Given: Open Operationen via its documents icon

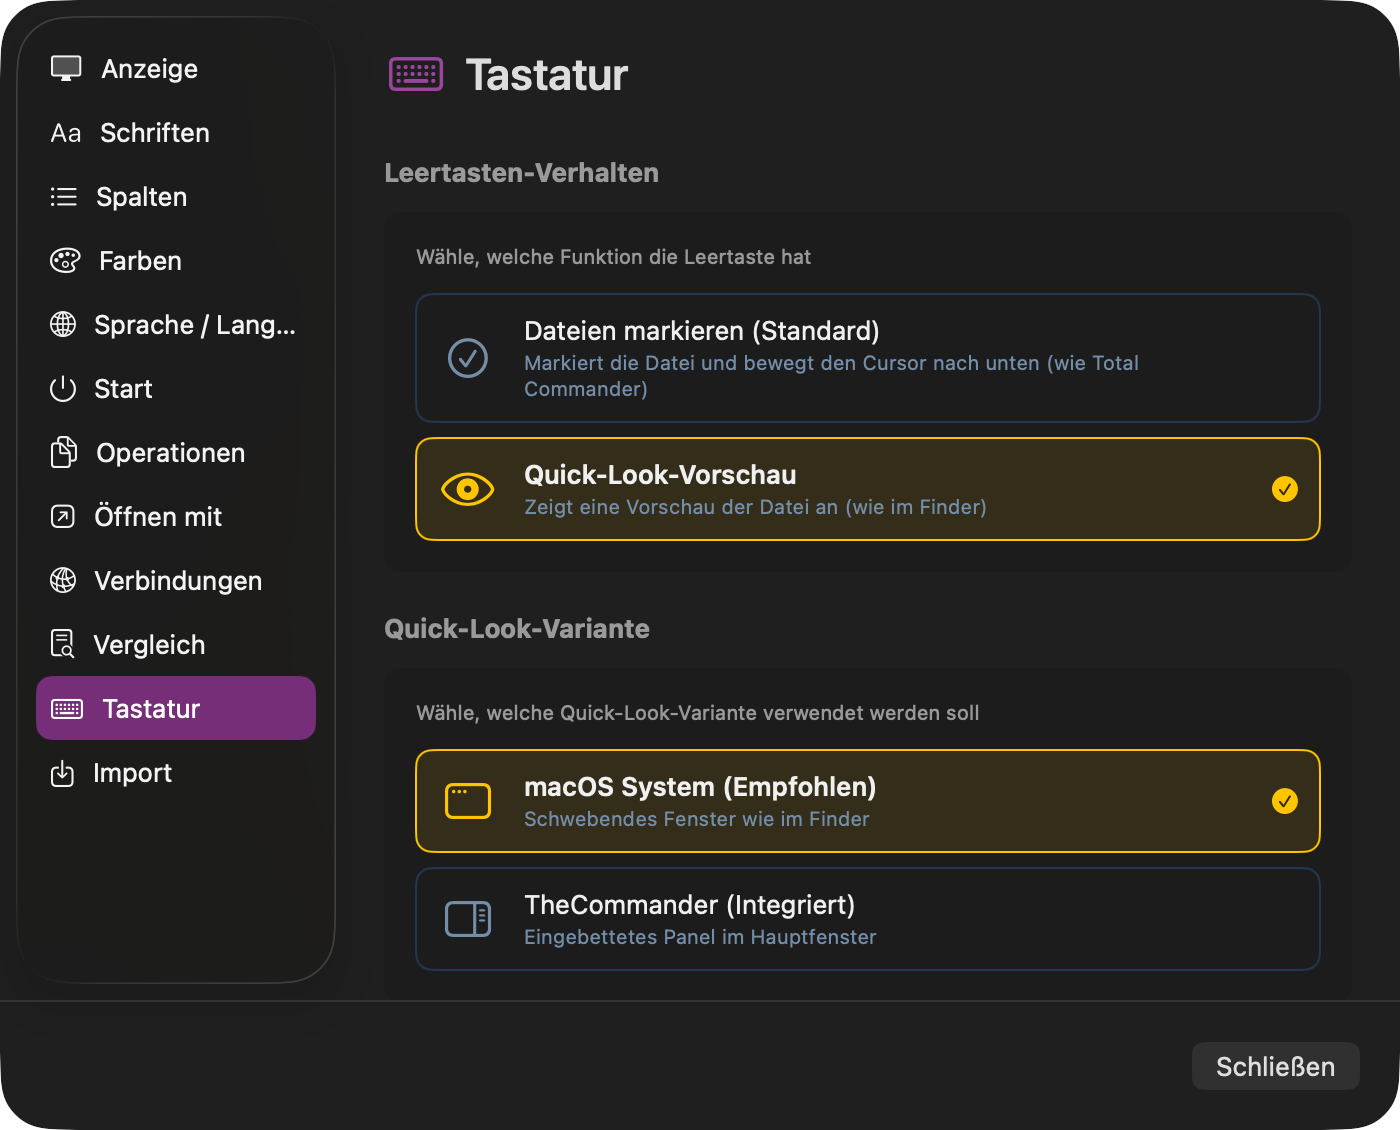Looking at the screenshot, I should pos(63,452).
